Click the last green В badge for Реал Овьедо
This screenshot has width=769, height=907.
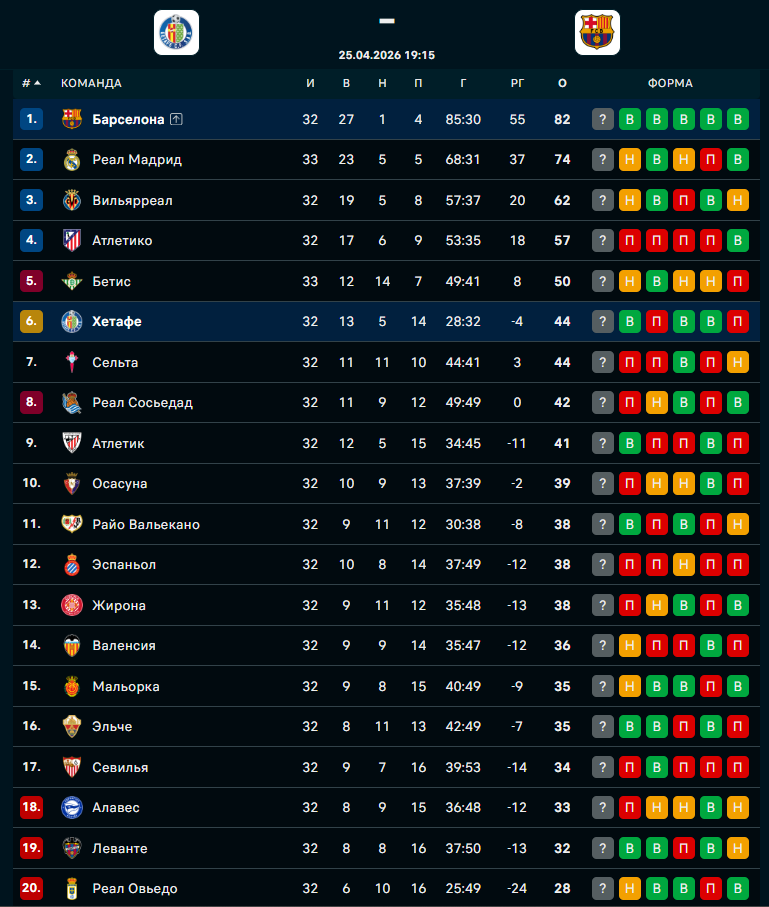738,888
